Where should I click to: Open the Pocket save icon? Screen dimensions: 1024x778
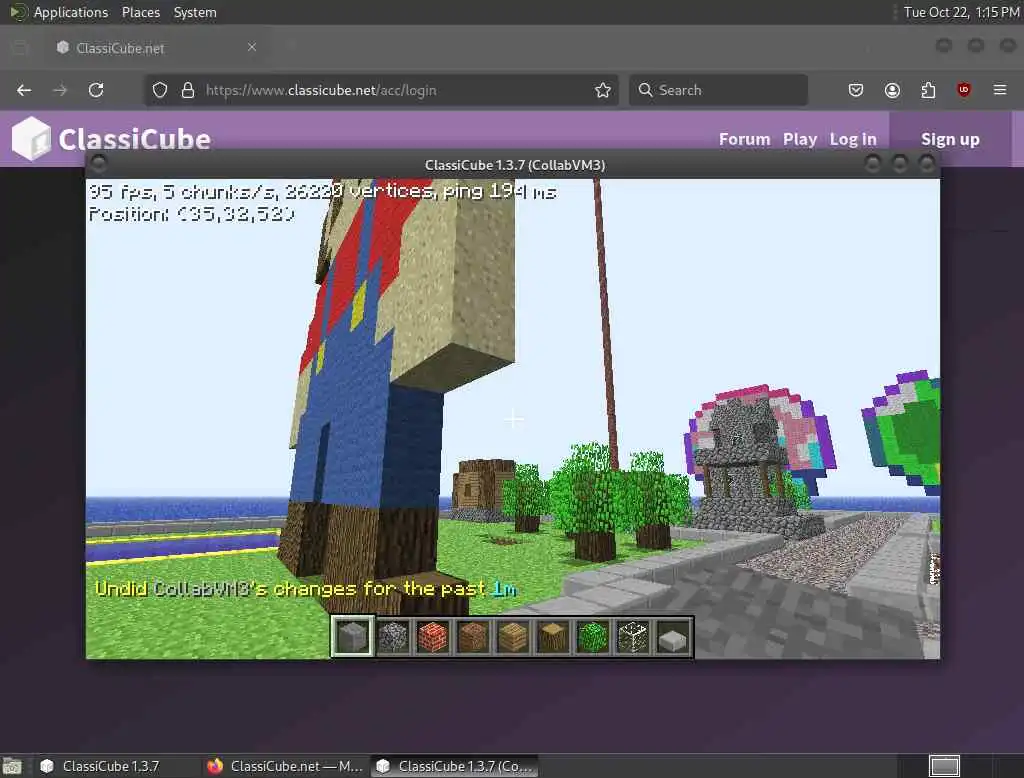coord(856,90)
